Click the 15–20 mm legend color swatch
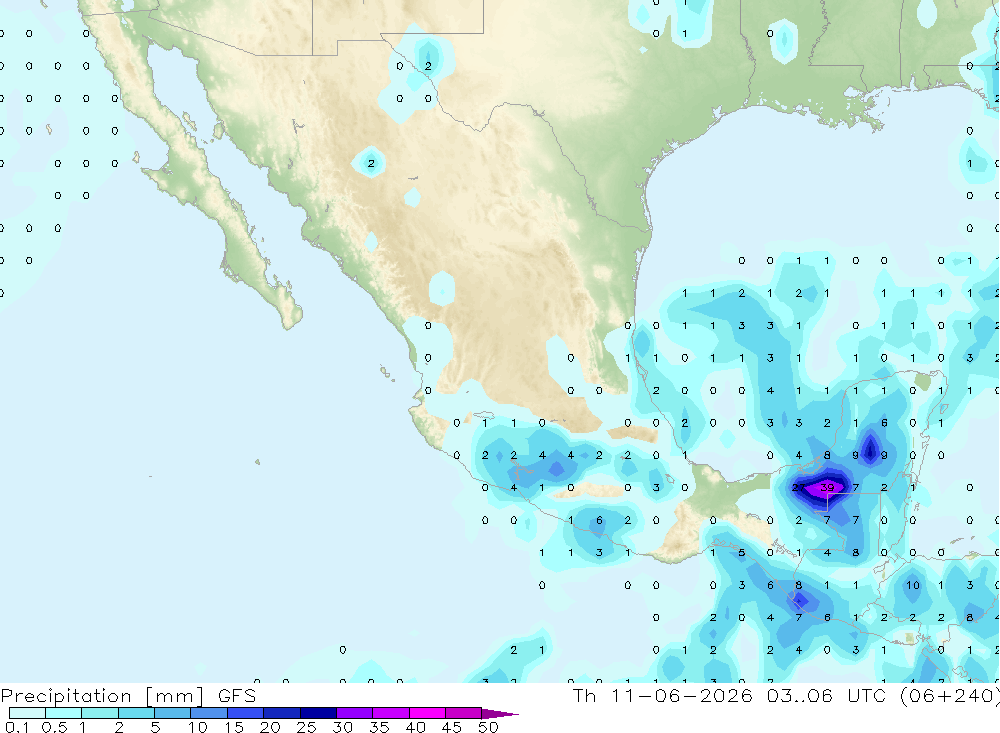Image resolution: width=1000 pixels, height=733 pixels. [x=245, y=713]
